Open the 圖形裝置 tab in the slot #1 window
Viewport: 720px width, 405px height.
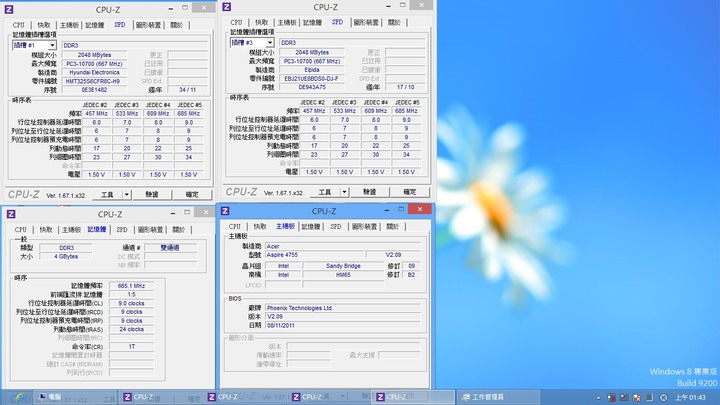click(x=148, y=25)
